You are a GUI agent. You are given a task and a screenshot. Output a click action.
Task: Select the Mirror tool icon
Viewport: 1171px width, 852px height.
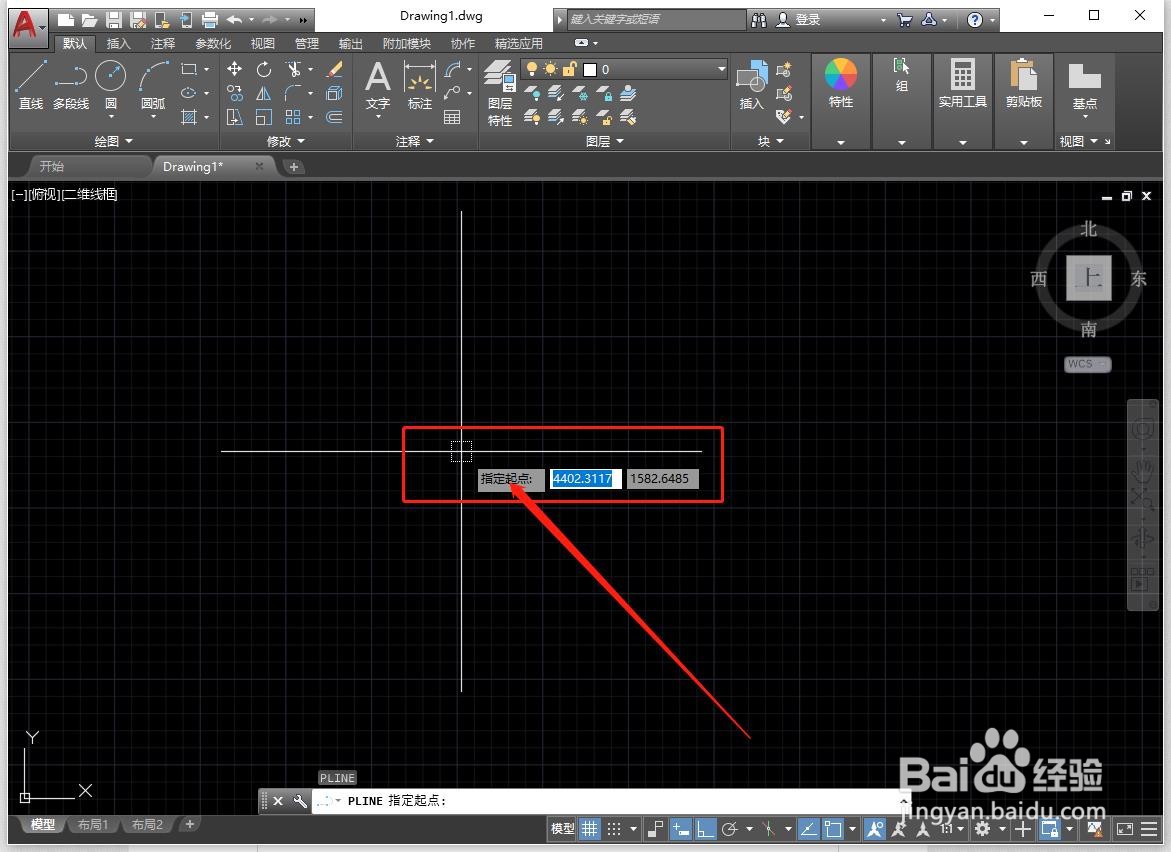264,93
